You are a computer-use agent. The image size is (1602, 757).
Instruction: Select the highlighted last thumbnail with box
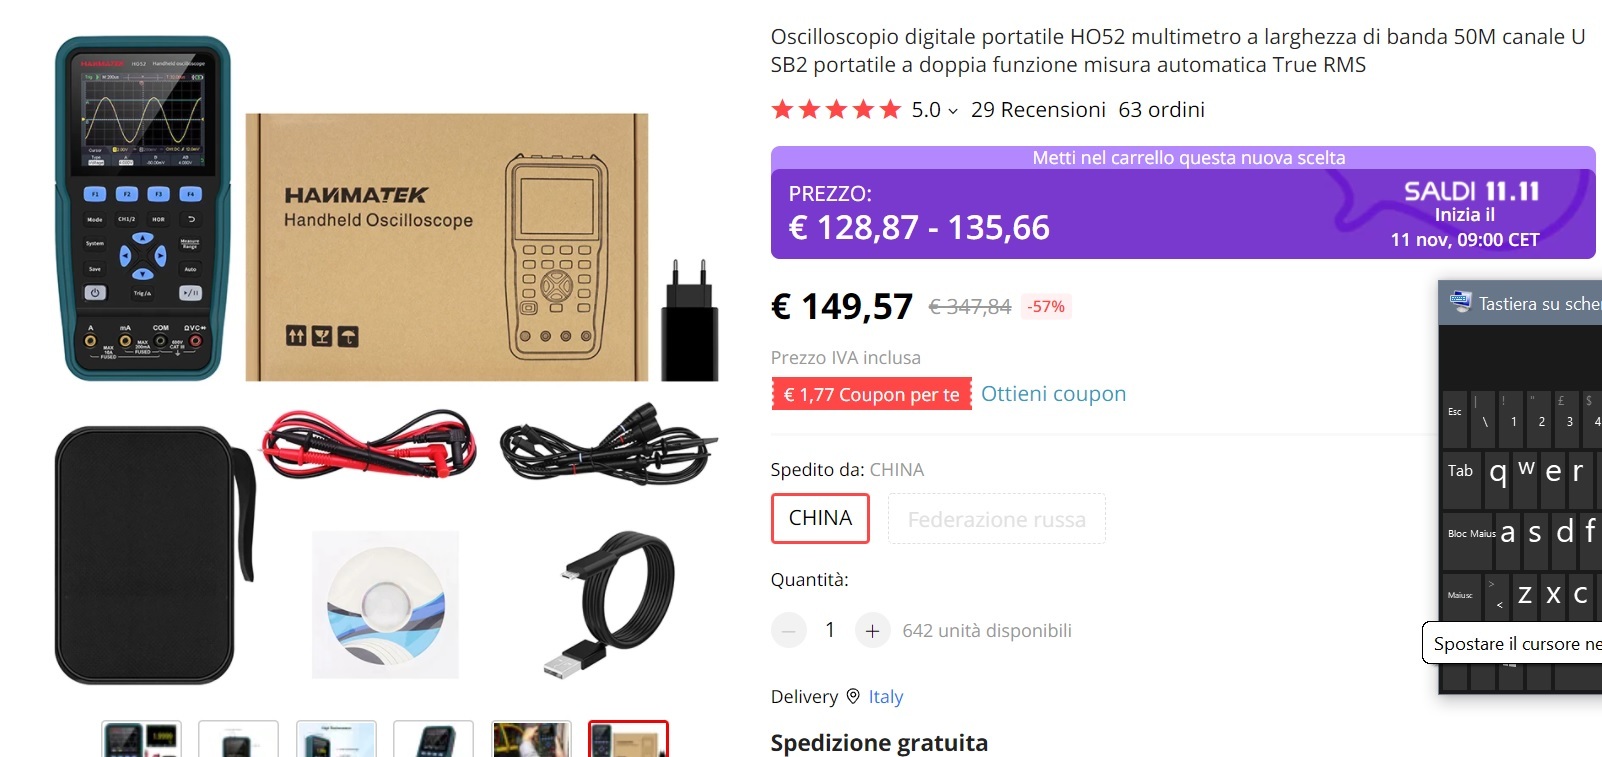(628, 739)
